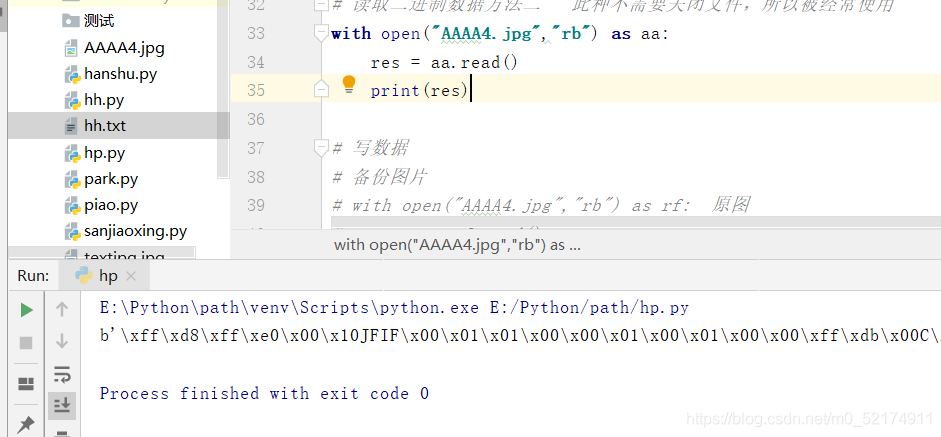Click the code line res = aa.read()
Screen dimensions: 941x437
click(443, 62)
